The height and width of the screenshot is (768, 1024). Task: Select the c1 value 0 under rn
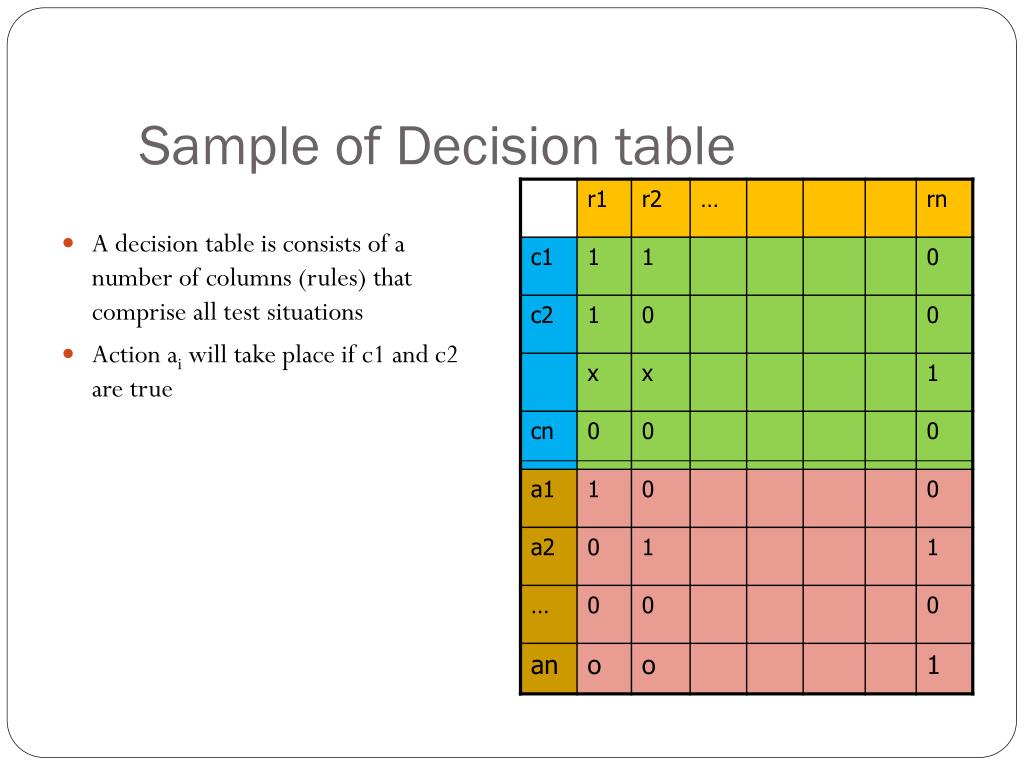tap(944, 266)
